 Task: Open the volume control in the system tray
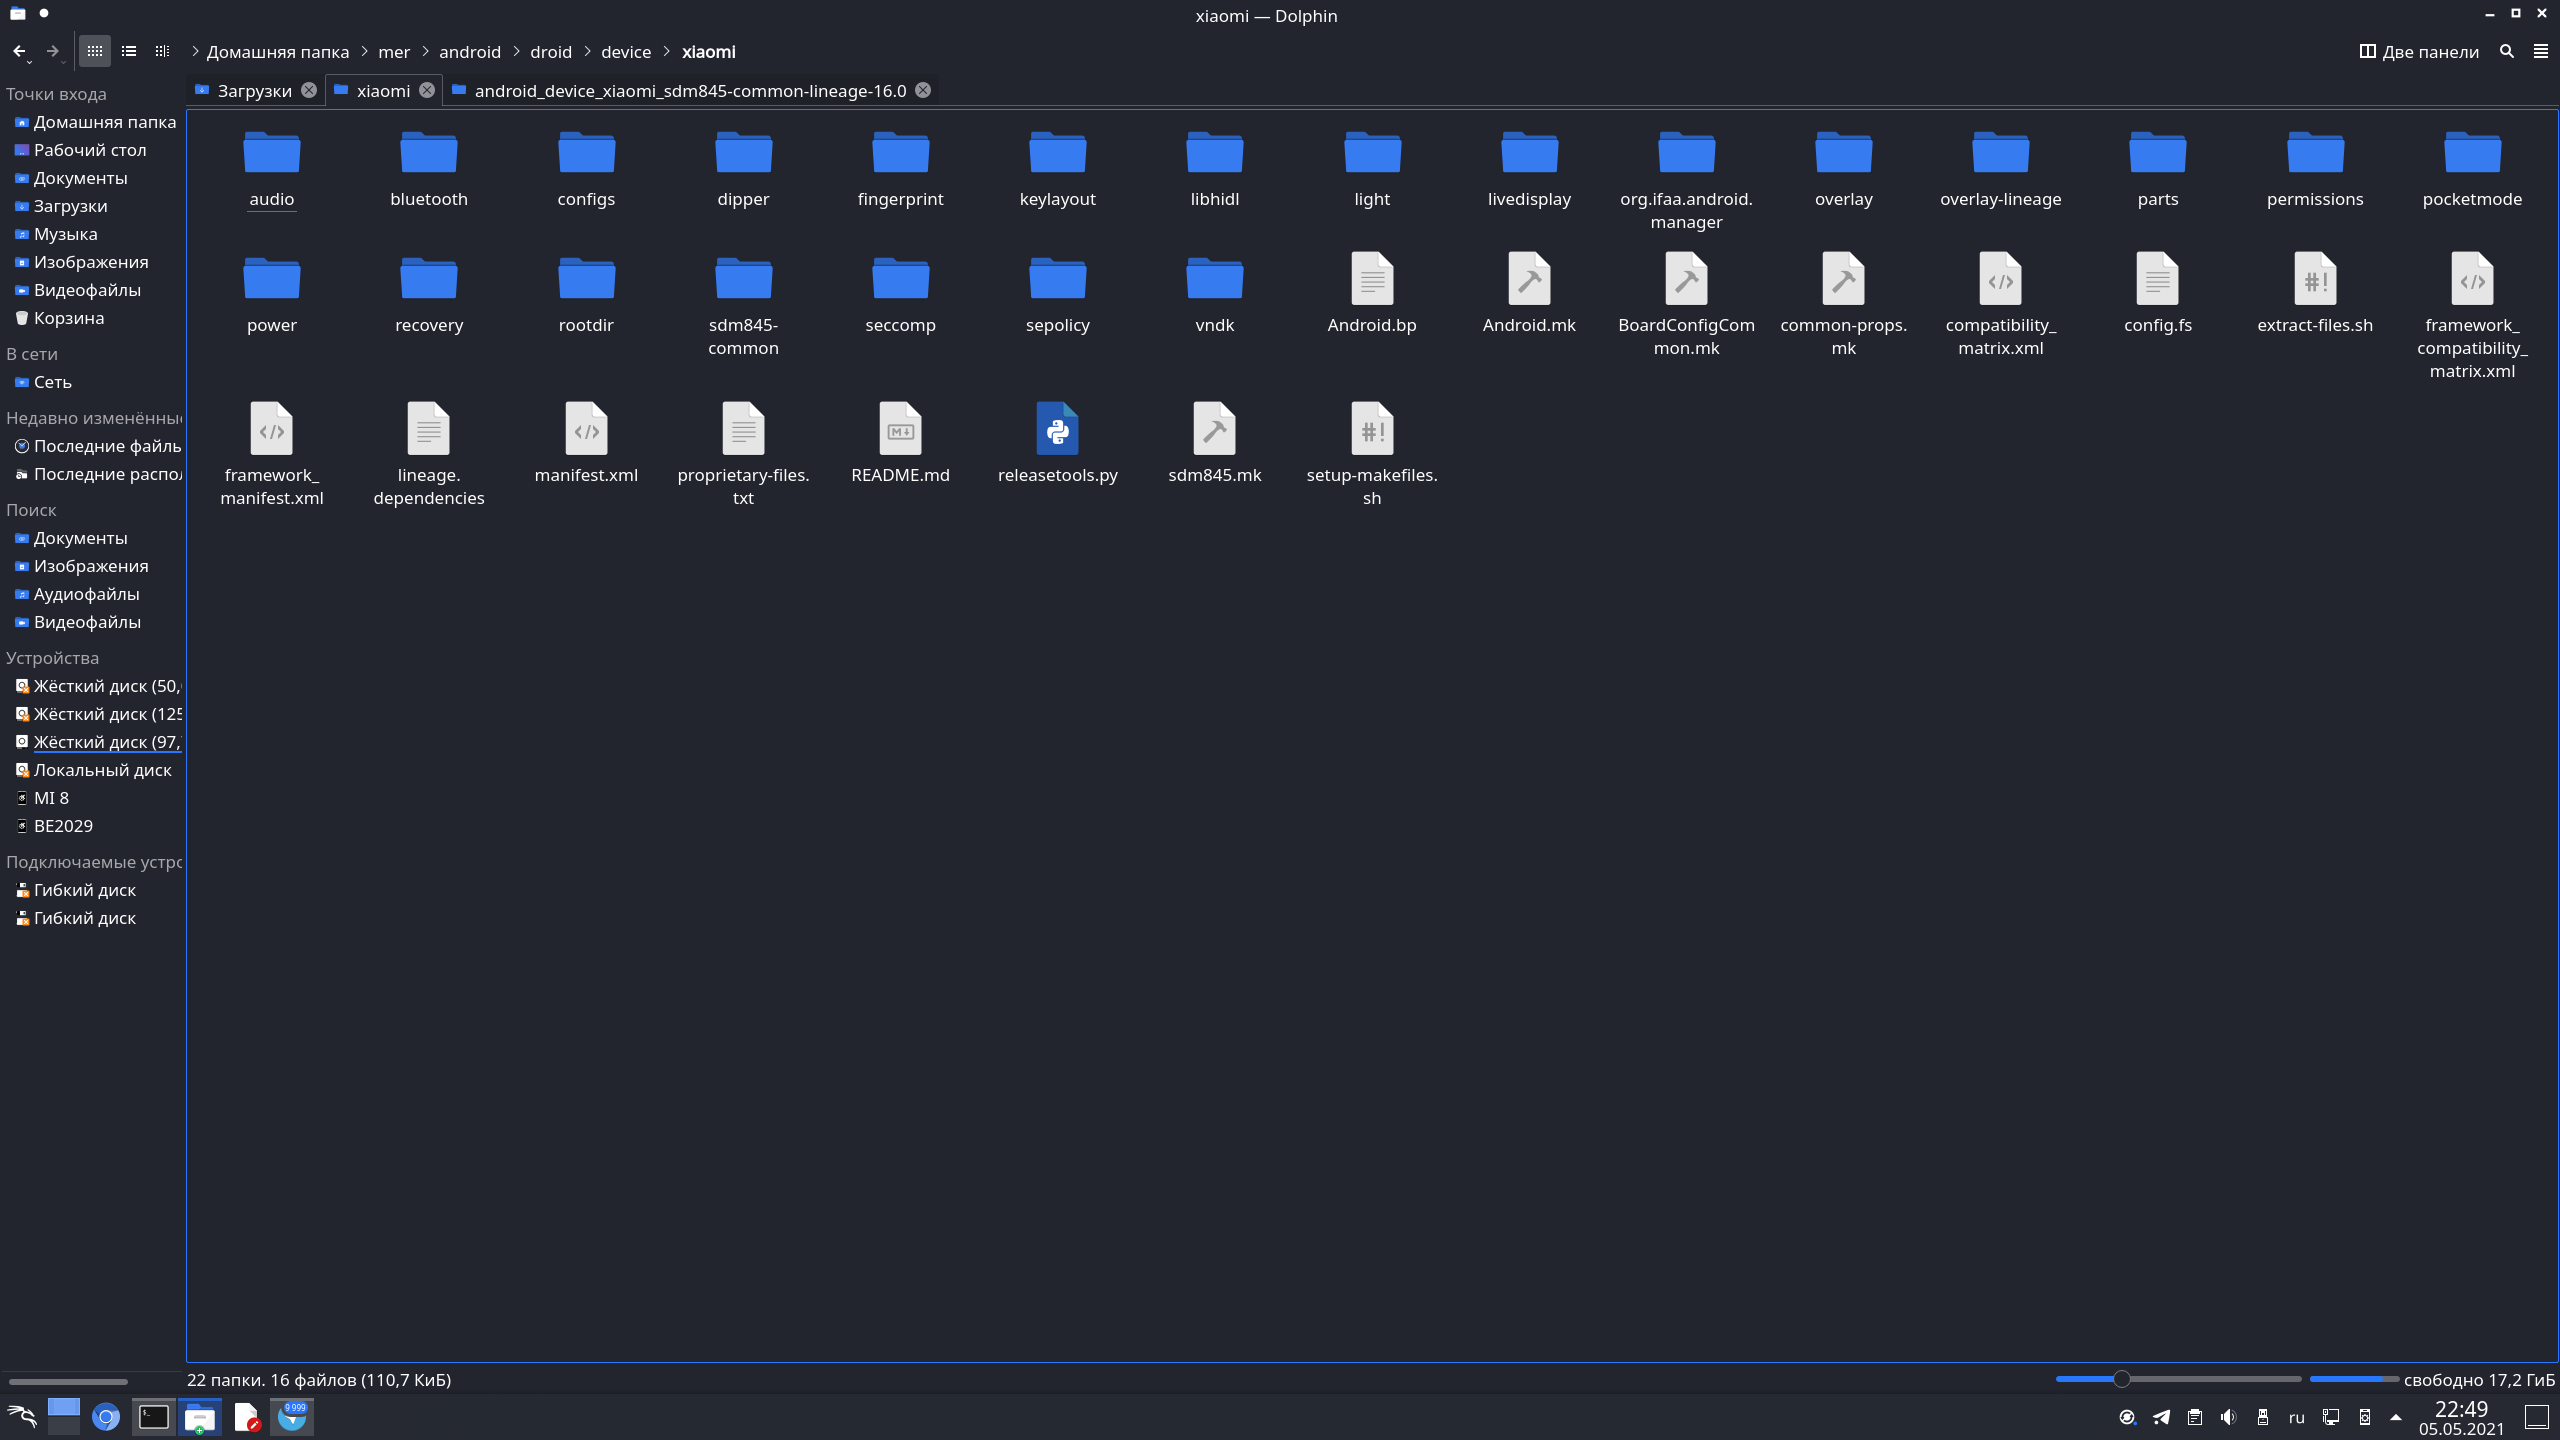(2228, 1417)
